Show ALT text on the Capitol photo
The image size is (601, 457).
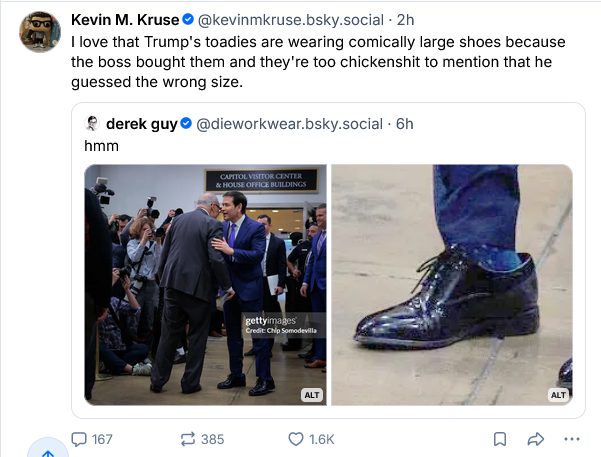(311, 394)
